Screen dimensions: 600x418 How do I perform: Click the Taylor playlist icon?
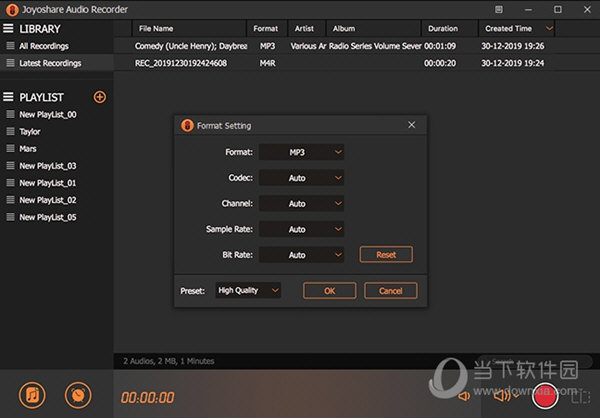pyautogui.click(x=11, y=131)
